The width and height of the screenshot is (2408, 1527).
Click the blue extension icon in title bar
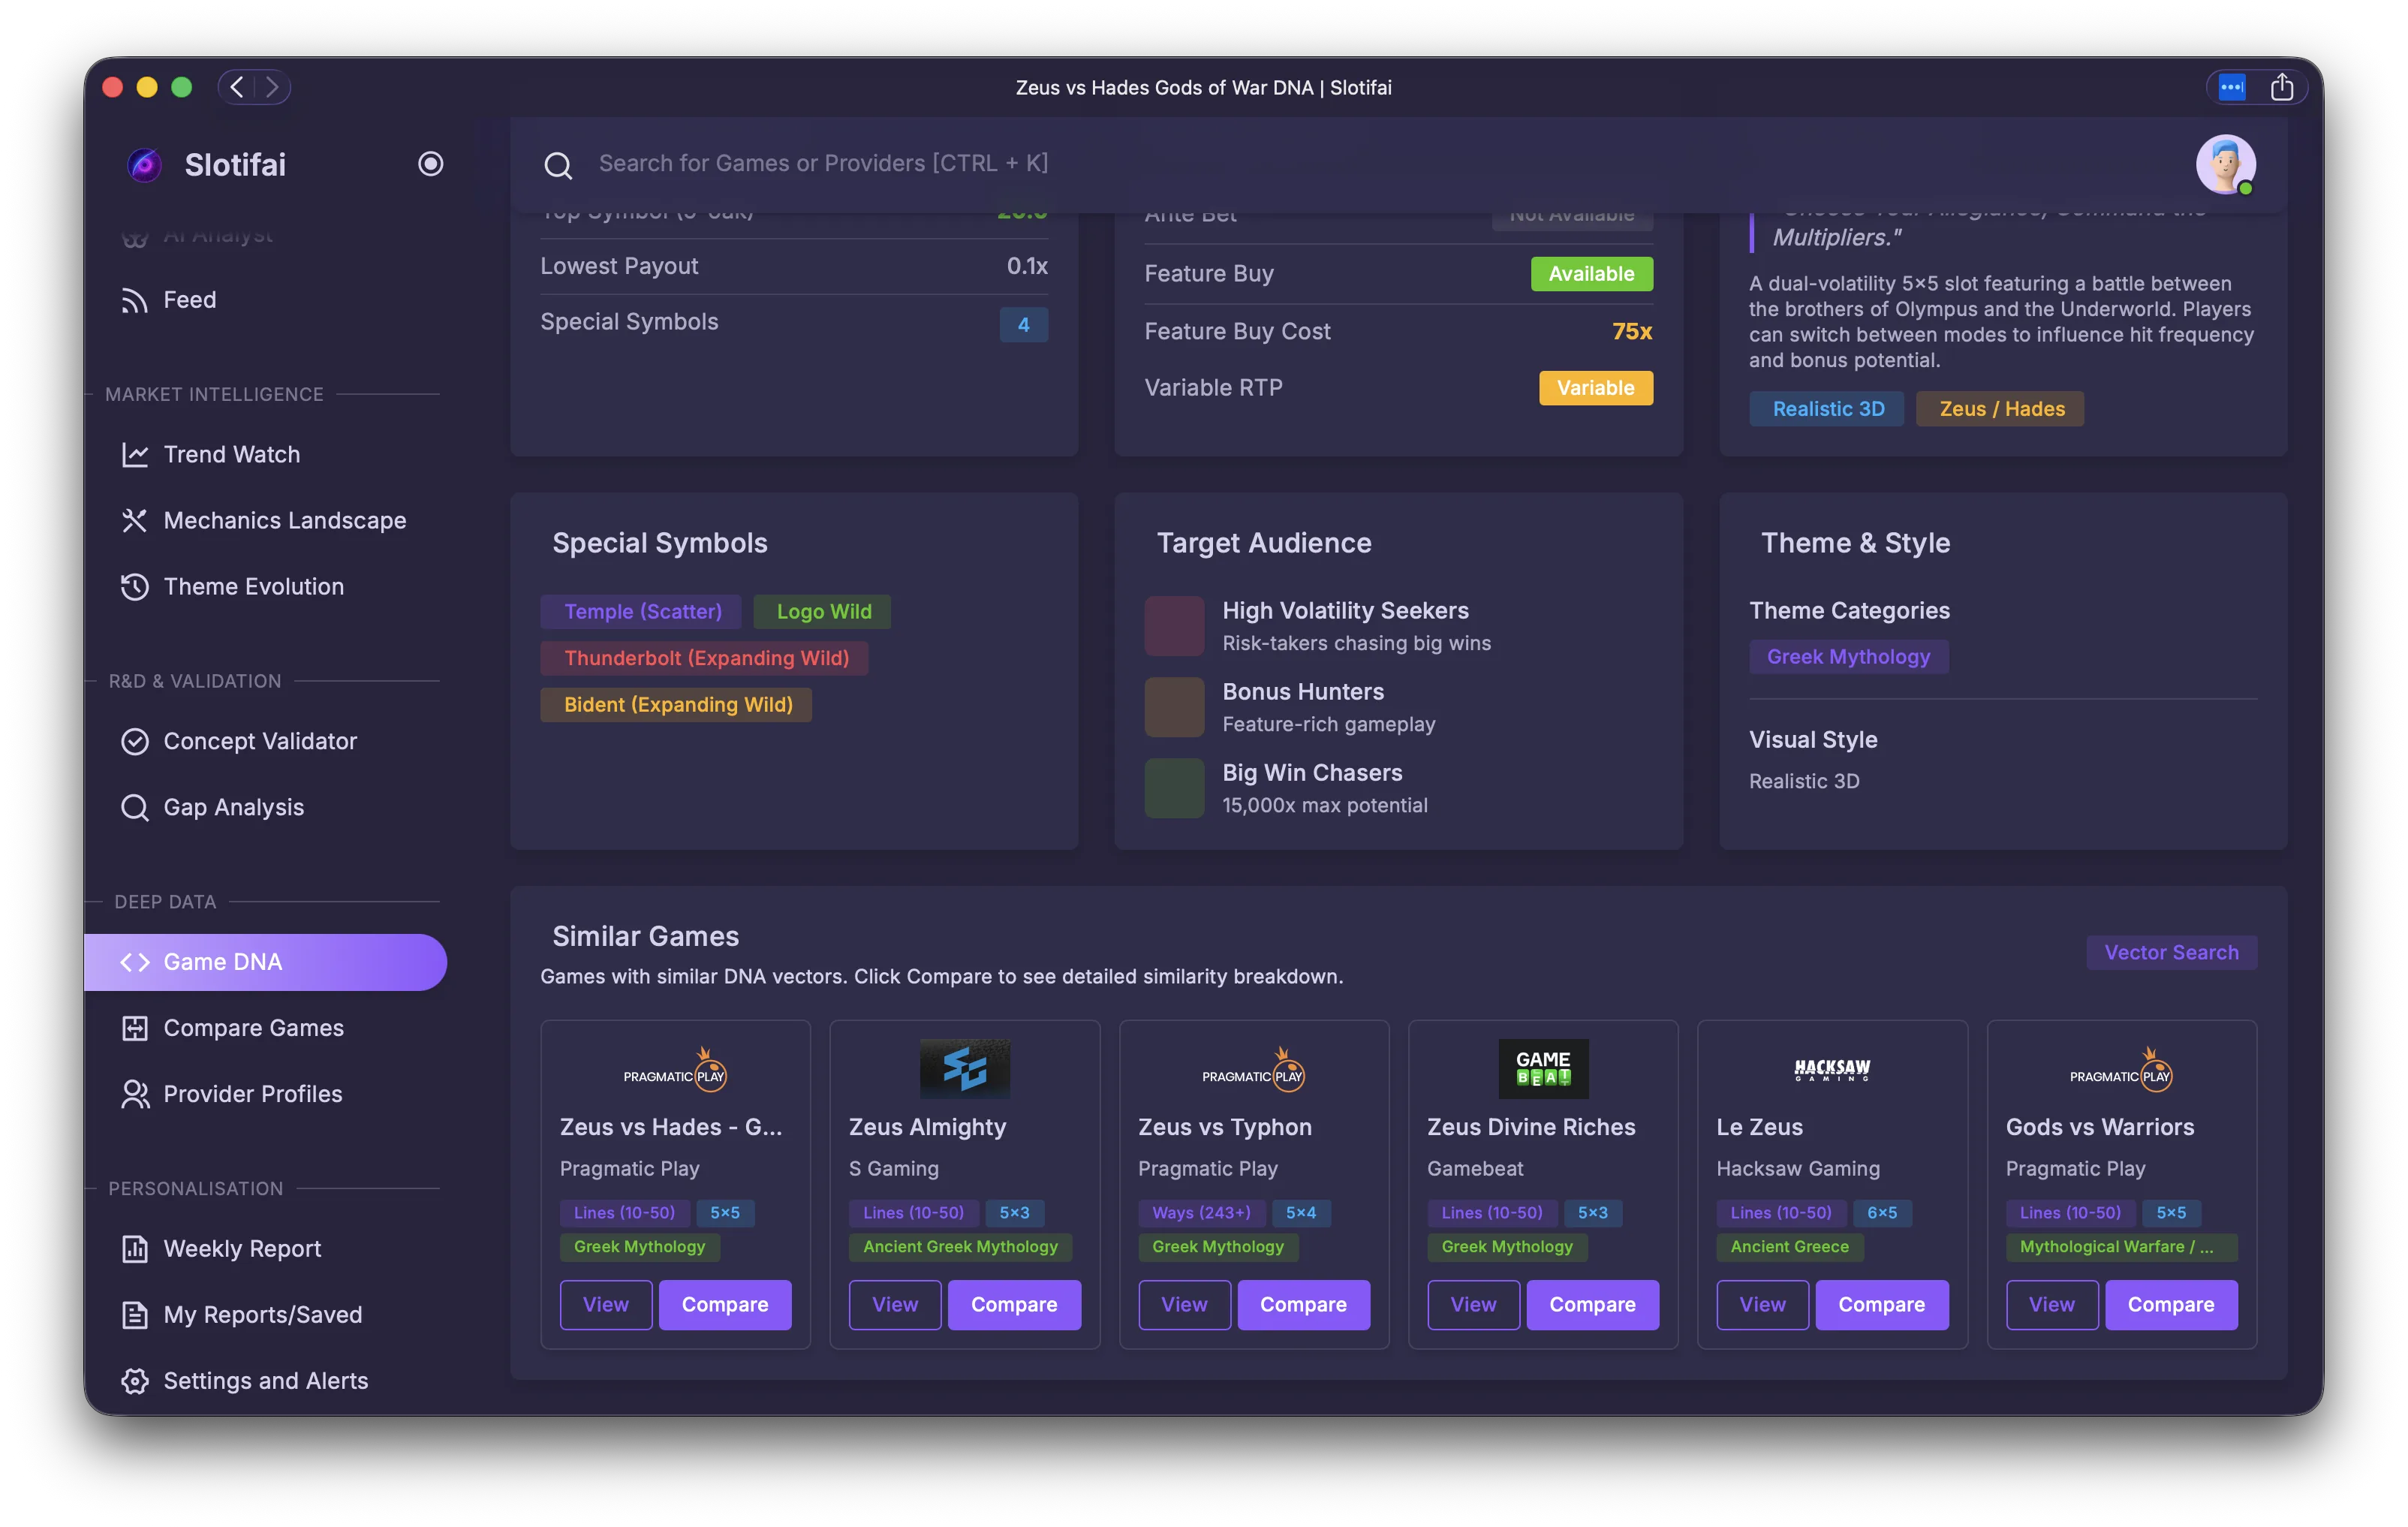[x=2232, y=87]
